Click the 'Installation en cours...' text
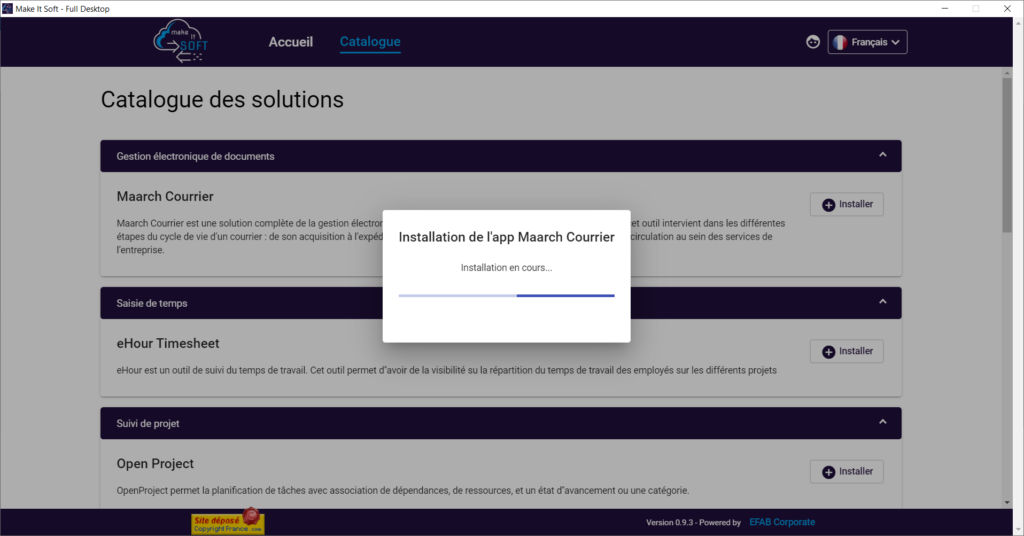 click(506, 268)
